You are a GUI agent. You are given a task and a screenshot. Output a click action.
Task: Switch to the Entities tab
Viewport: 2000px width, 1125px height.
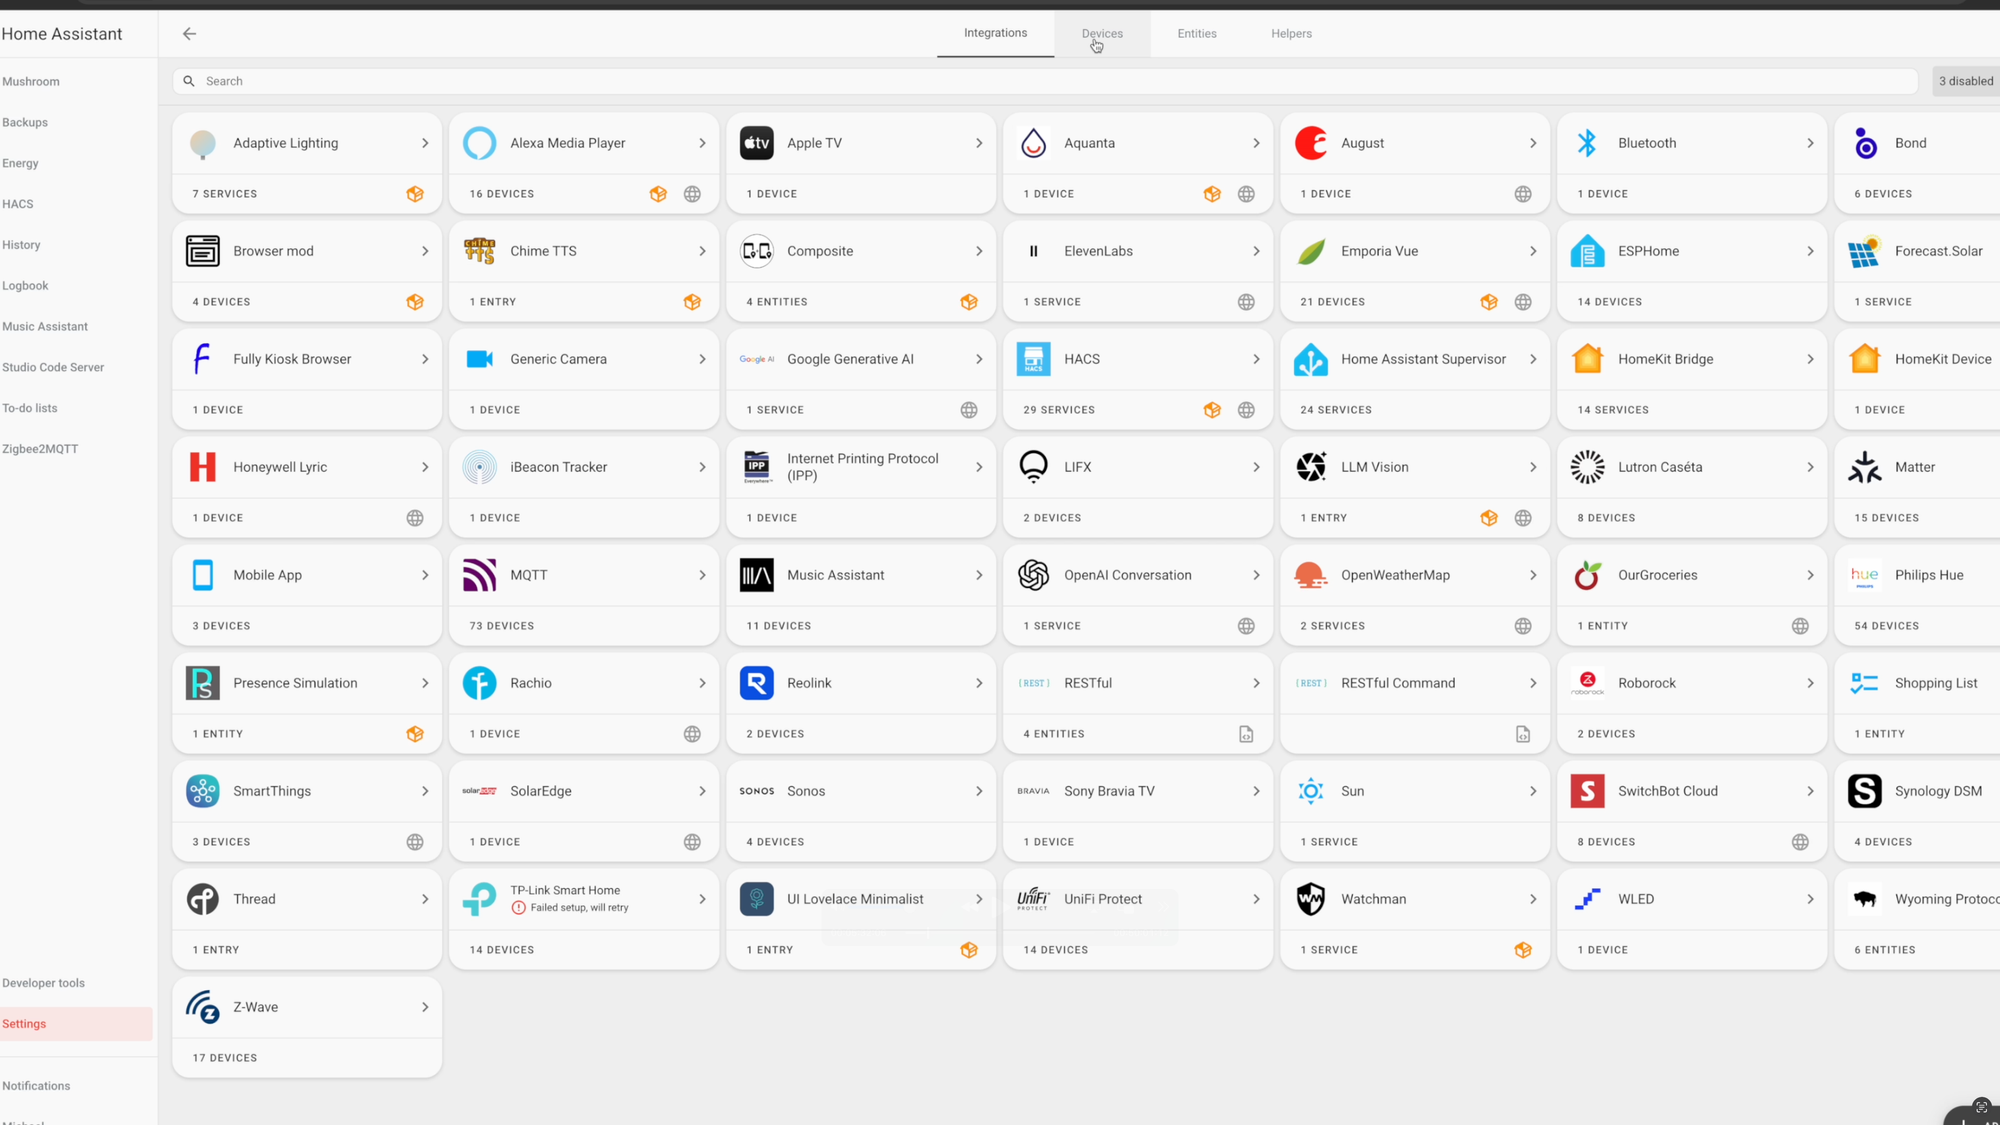1197,33
